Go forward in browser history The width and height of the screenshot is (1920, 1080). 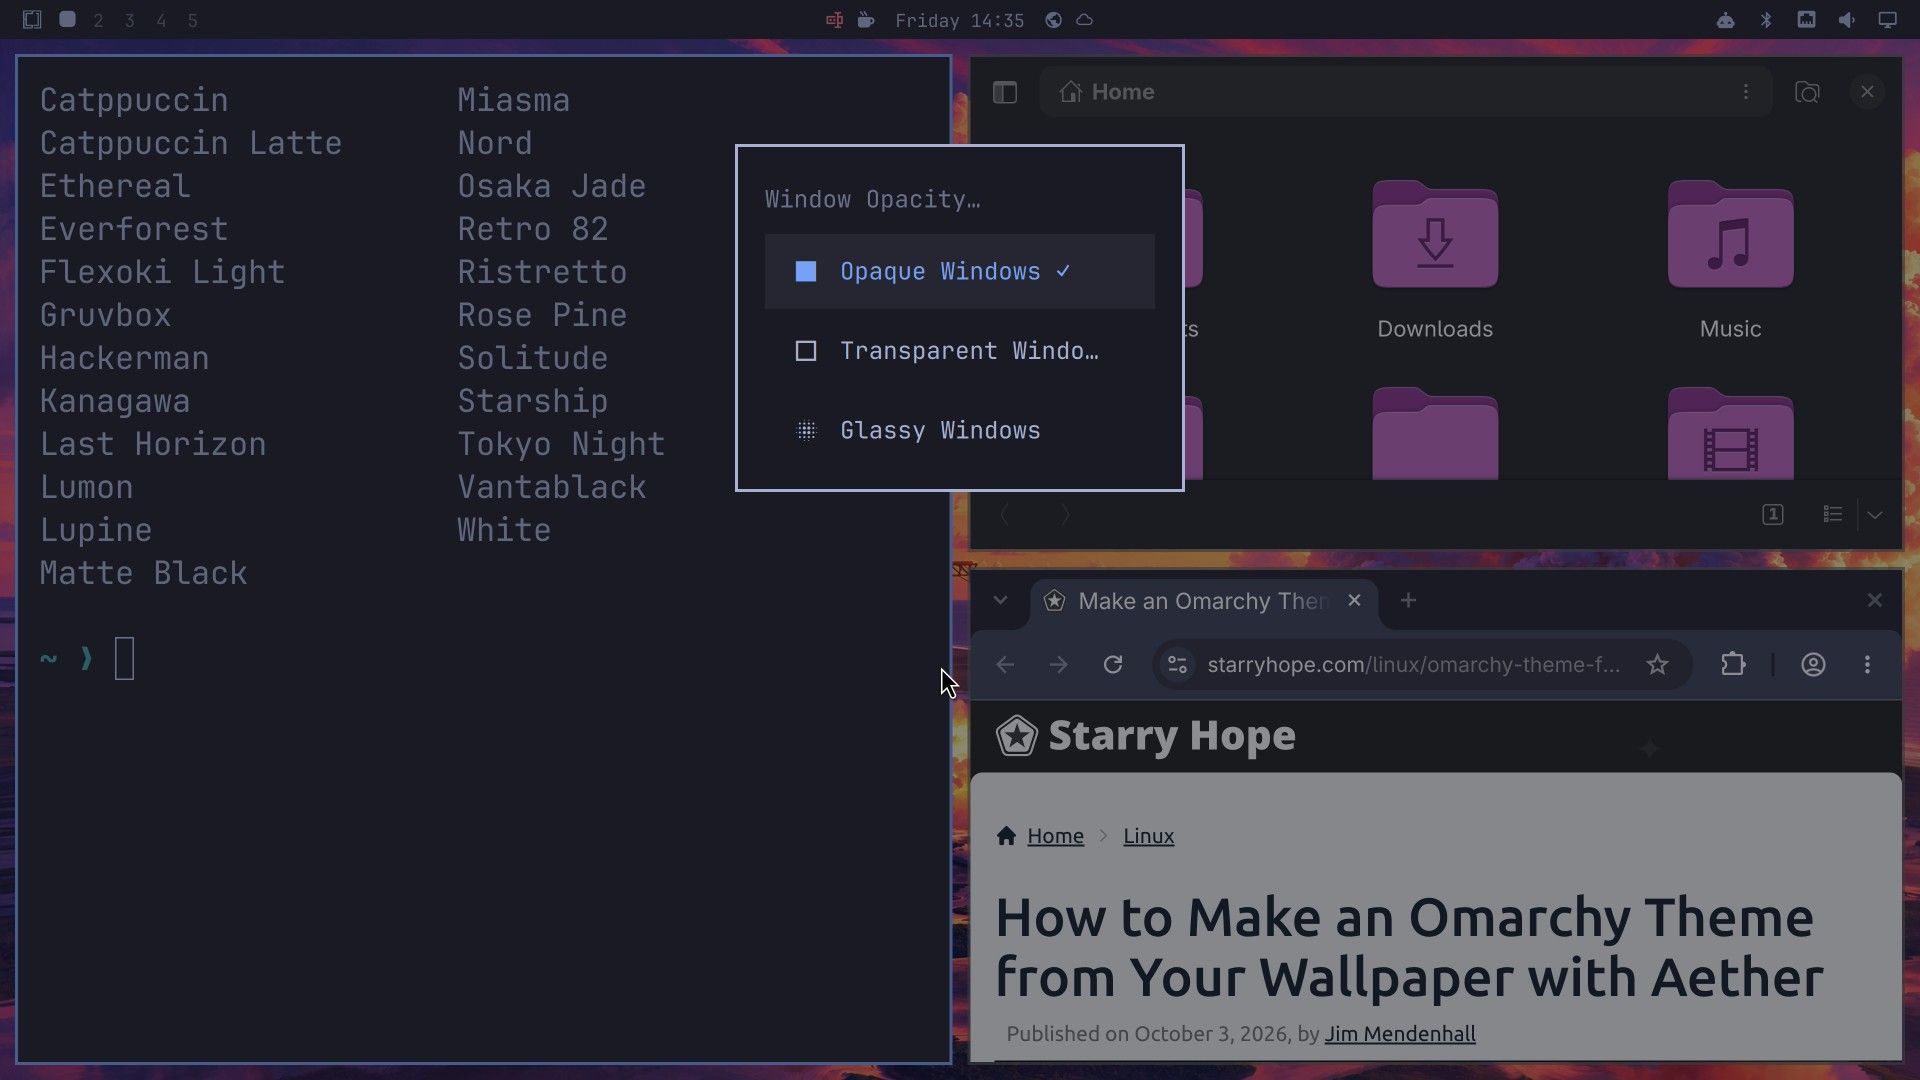click(x=1058, y=665)
